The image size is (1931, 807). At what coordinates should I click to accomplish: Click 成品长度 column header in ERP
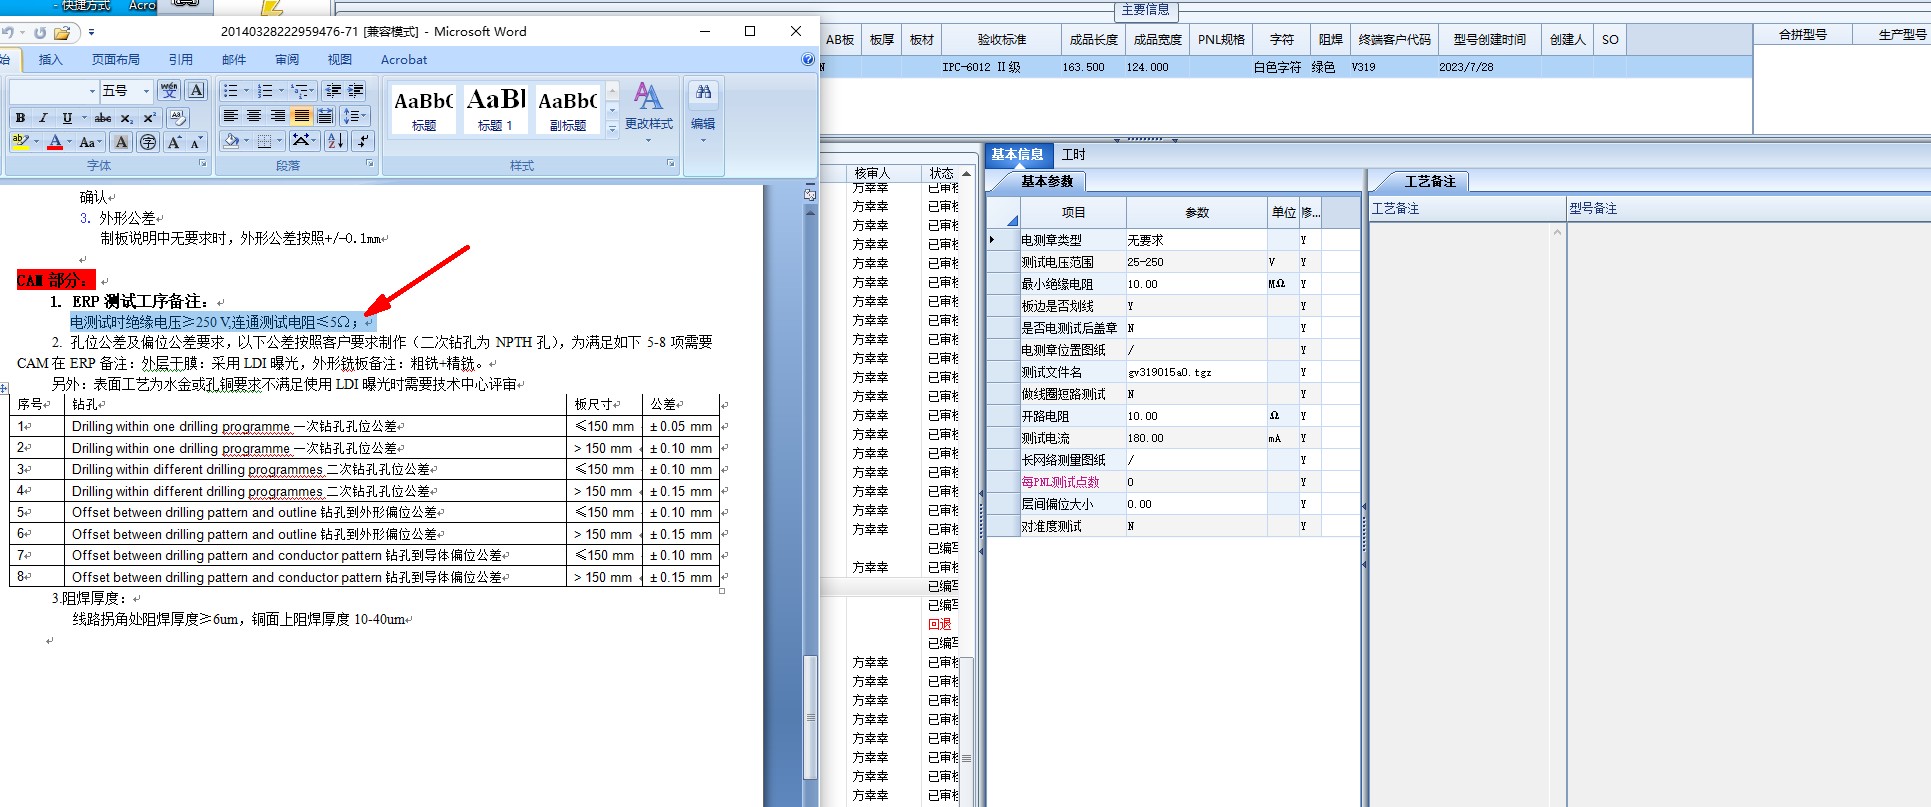click(x=1094, y=40)
